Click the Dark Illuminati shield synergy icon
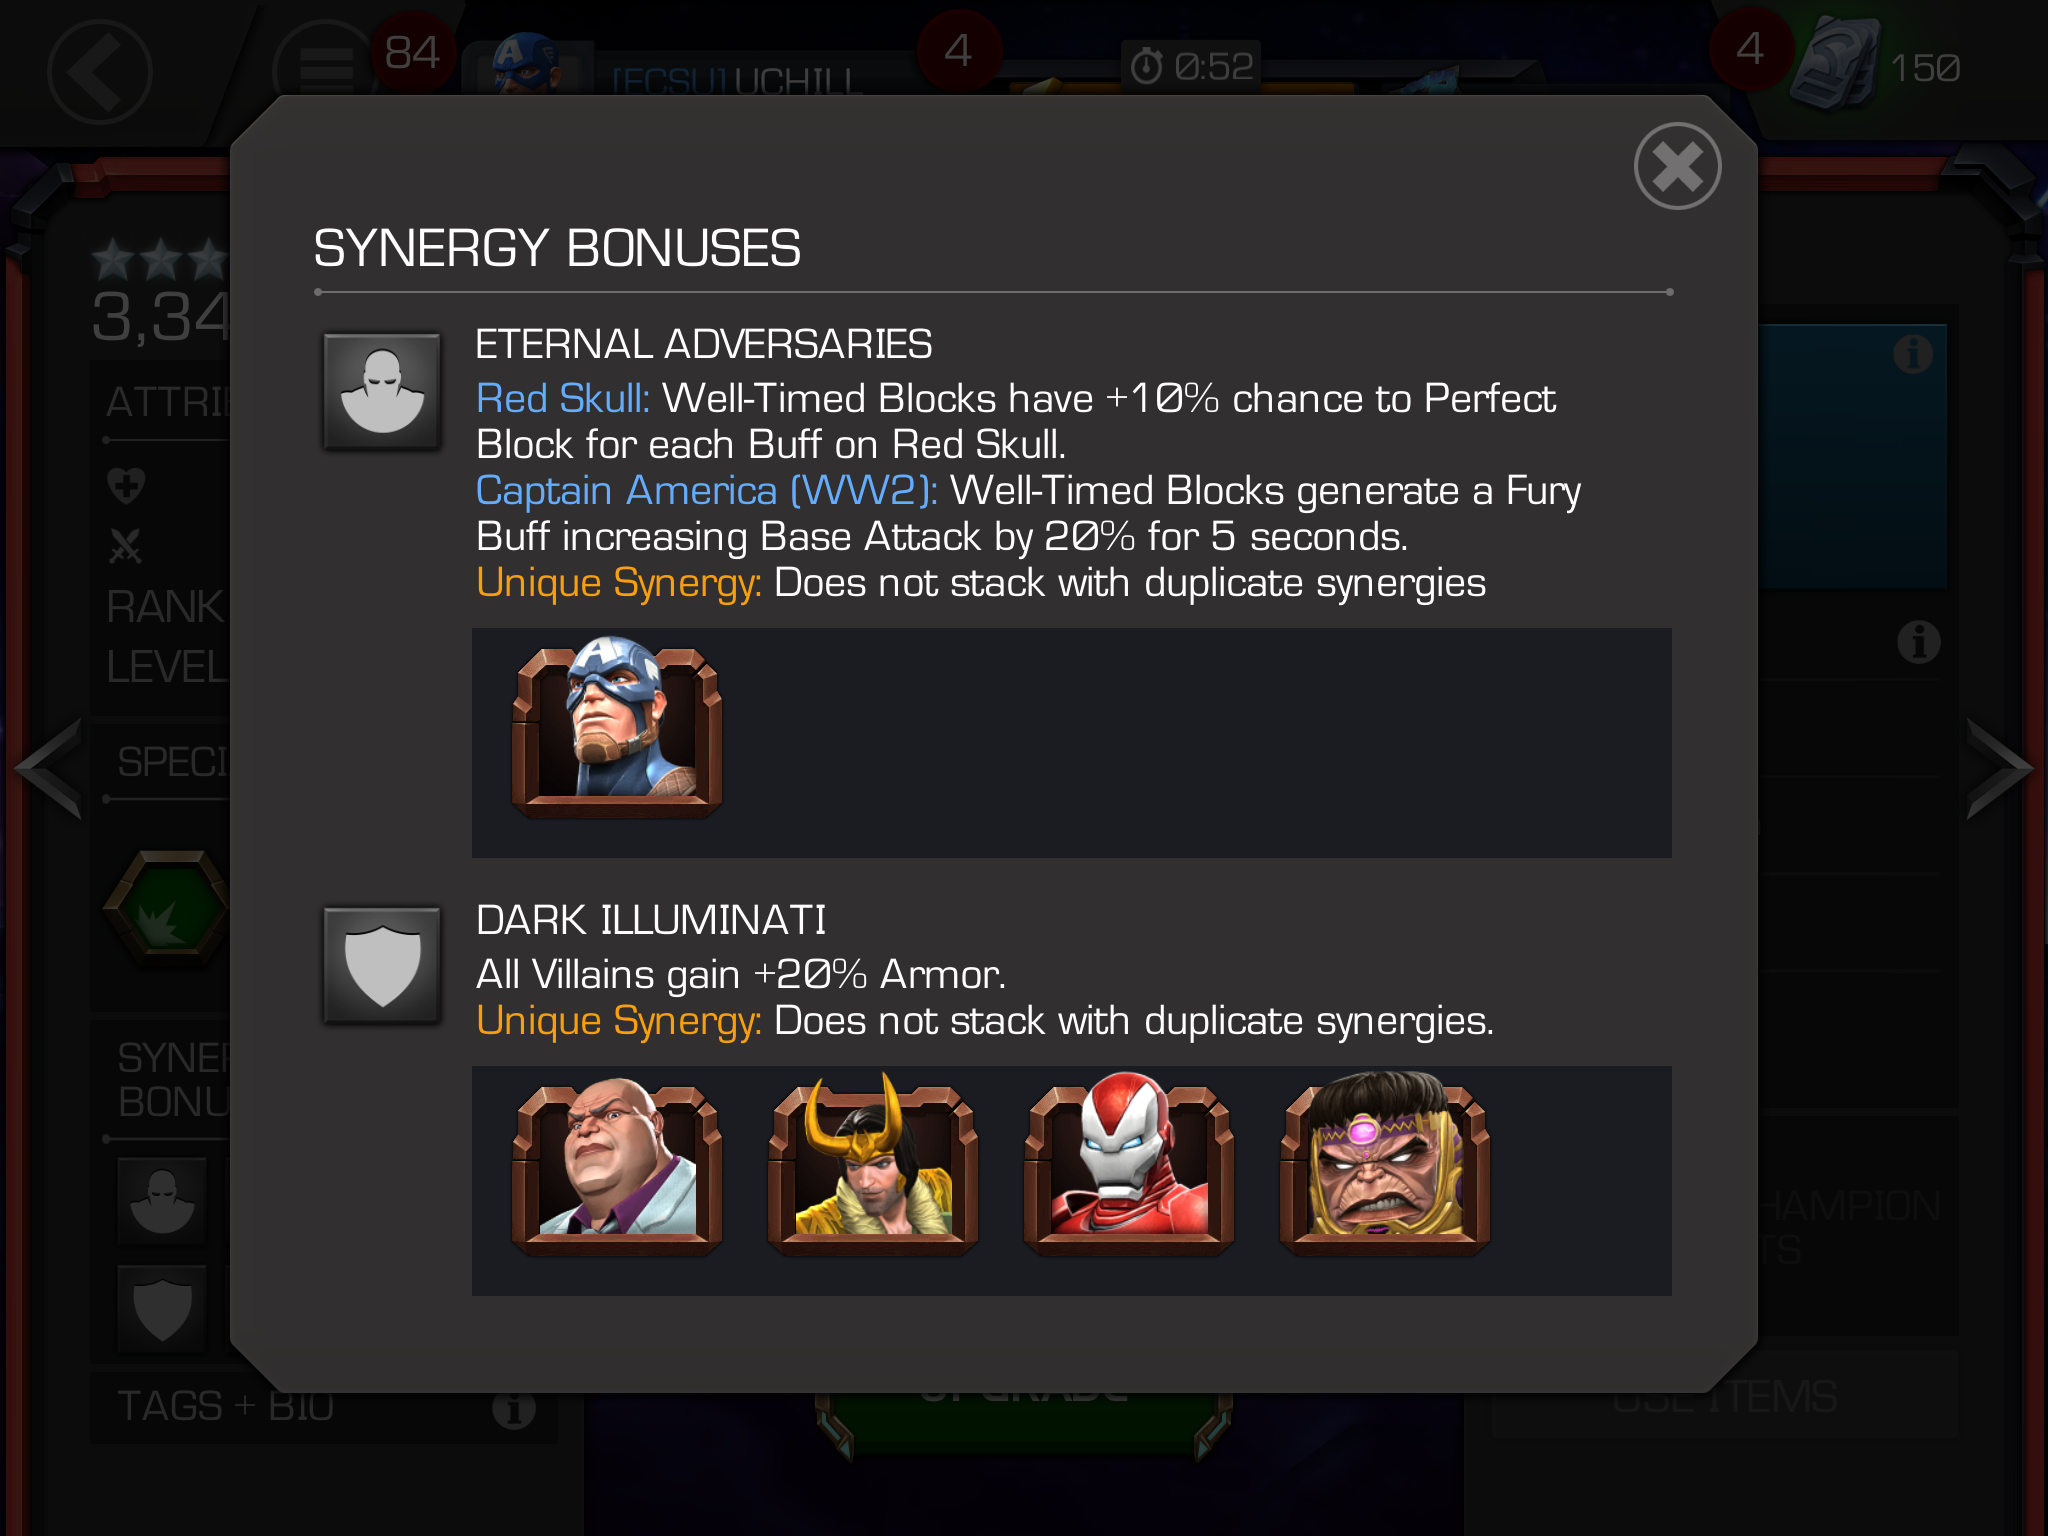2048x1536 pixels. 382,965
